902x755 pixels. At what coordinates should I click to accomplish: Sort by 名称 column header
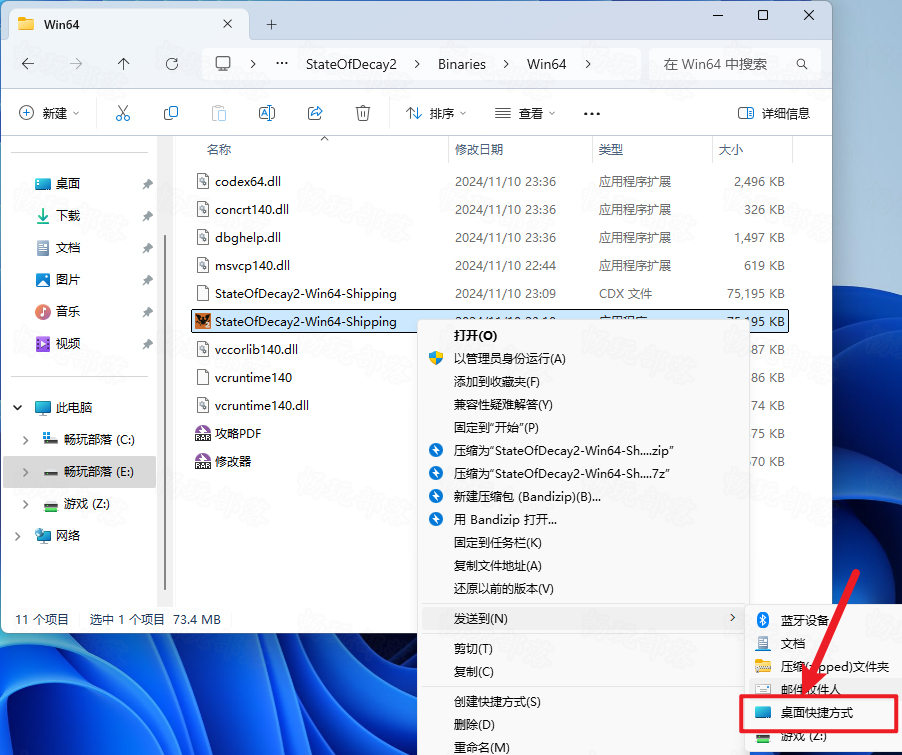click(x=219, y=150)
